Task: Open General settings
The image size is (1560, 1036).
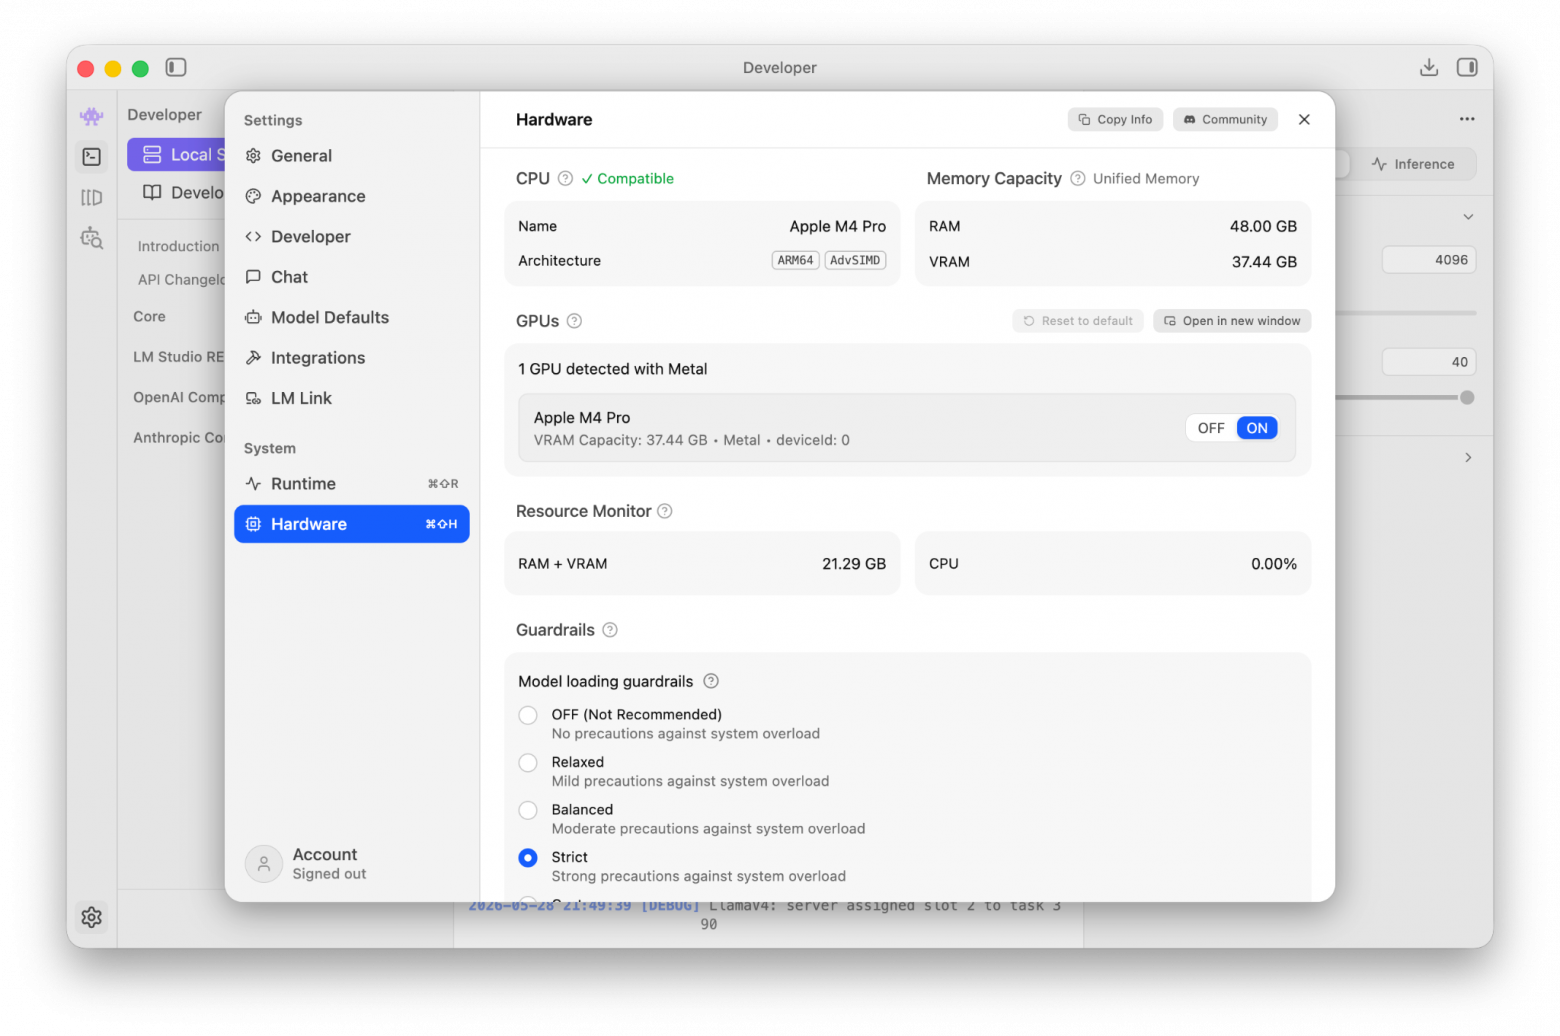Action: 351,156
